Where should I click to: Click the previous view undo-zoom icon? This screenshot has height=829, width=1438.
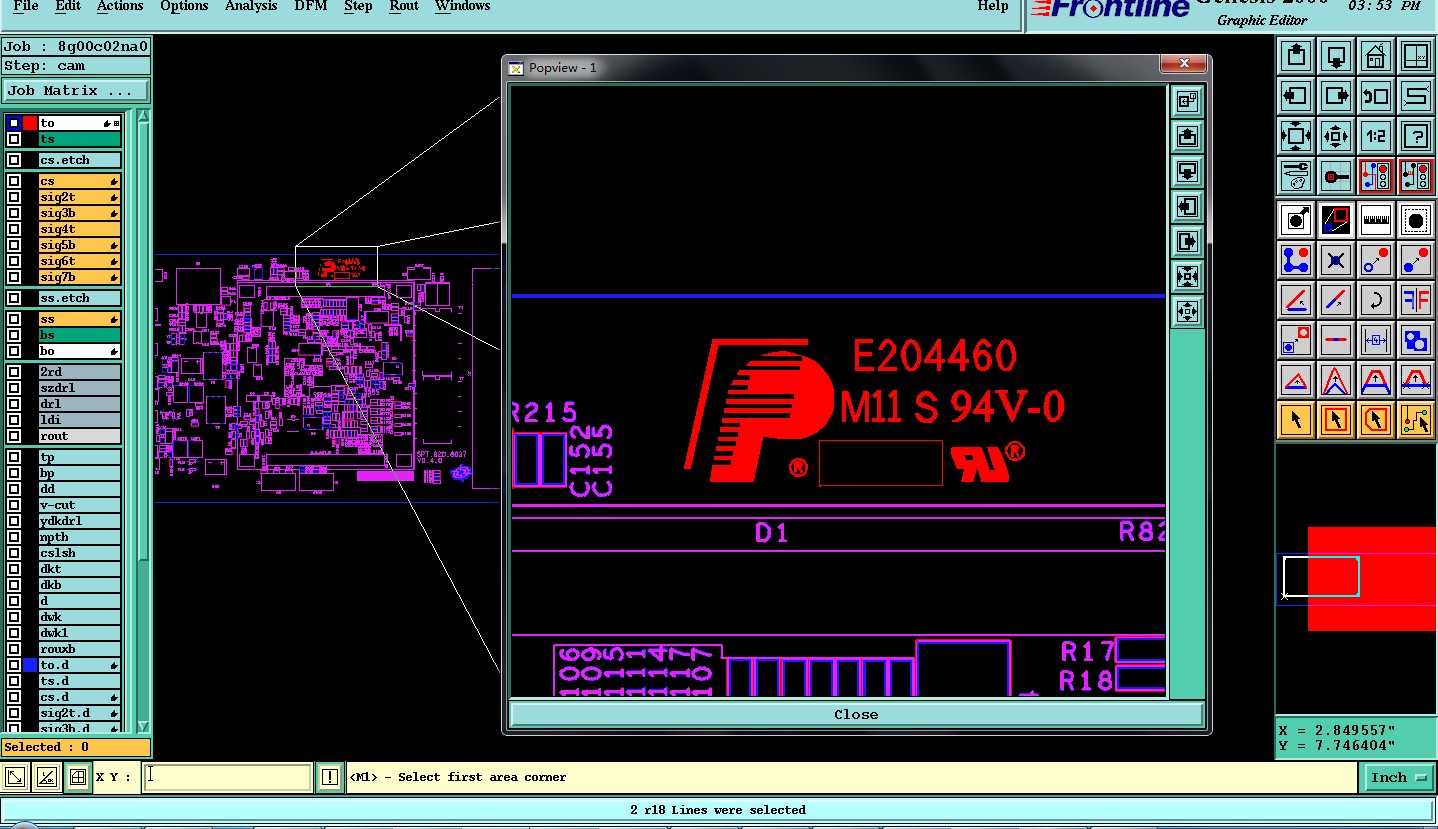(x=1376, y=96)
